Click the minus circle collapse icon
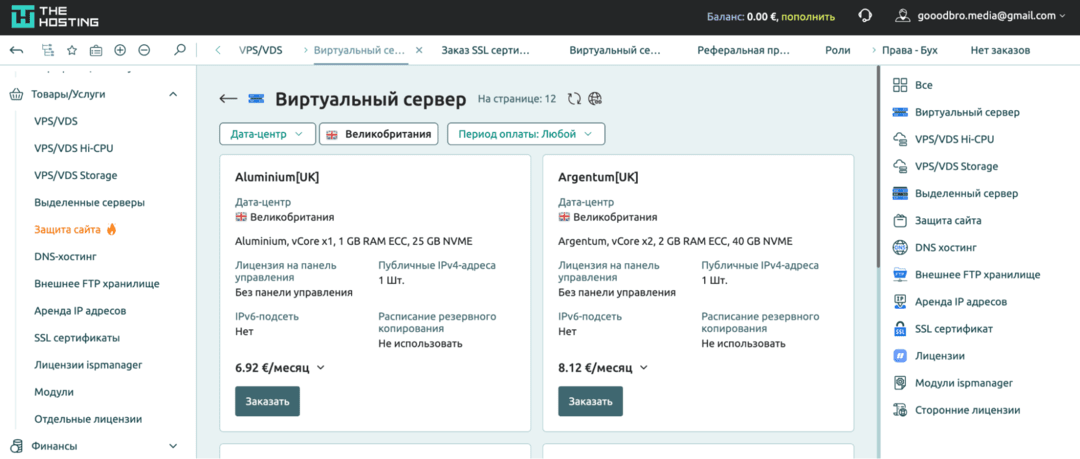Image resolution: width=1080 pixels, height=459 pixels. point(144,50)
